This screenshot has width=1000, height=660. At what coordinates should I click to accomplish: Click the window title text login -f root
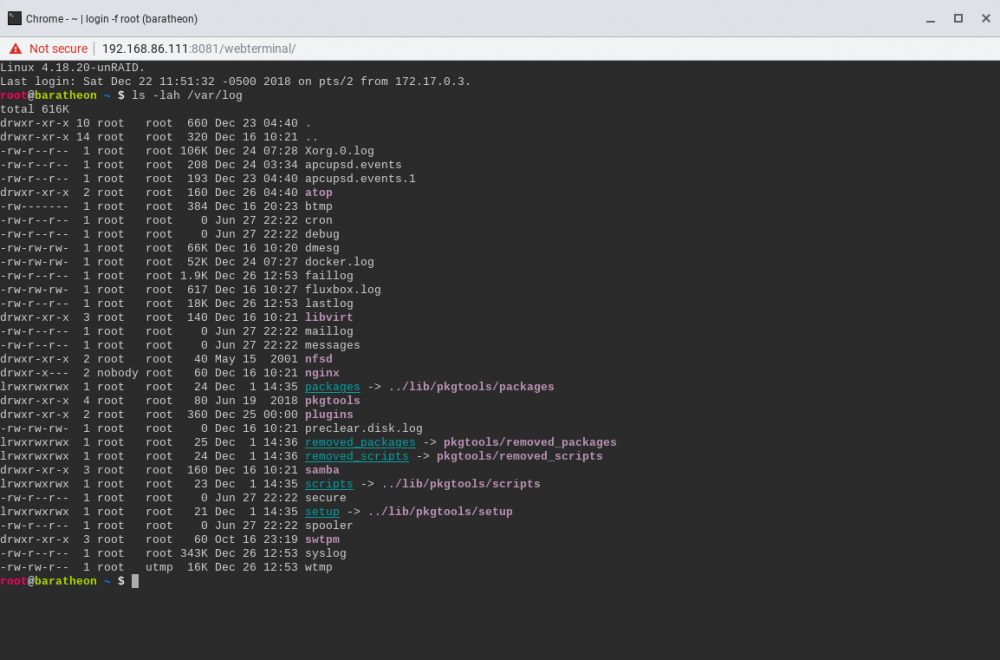point(112,19)
